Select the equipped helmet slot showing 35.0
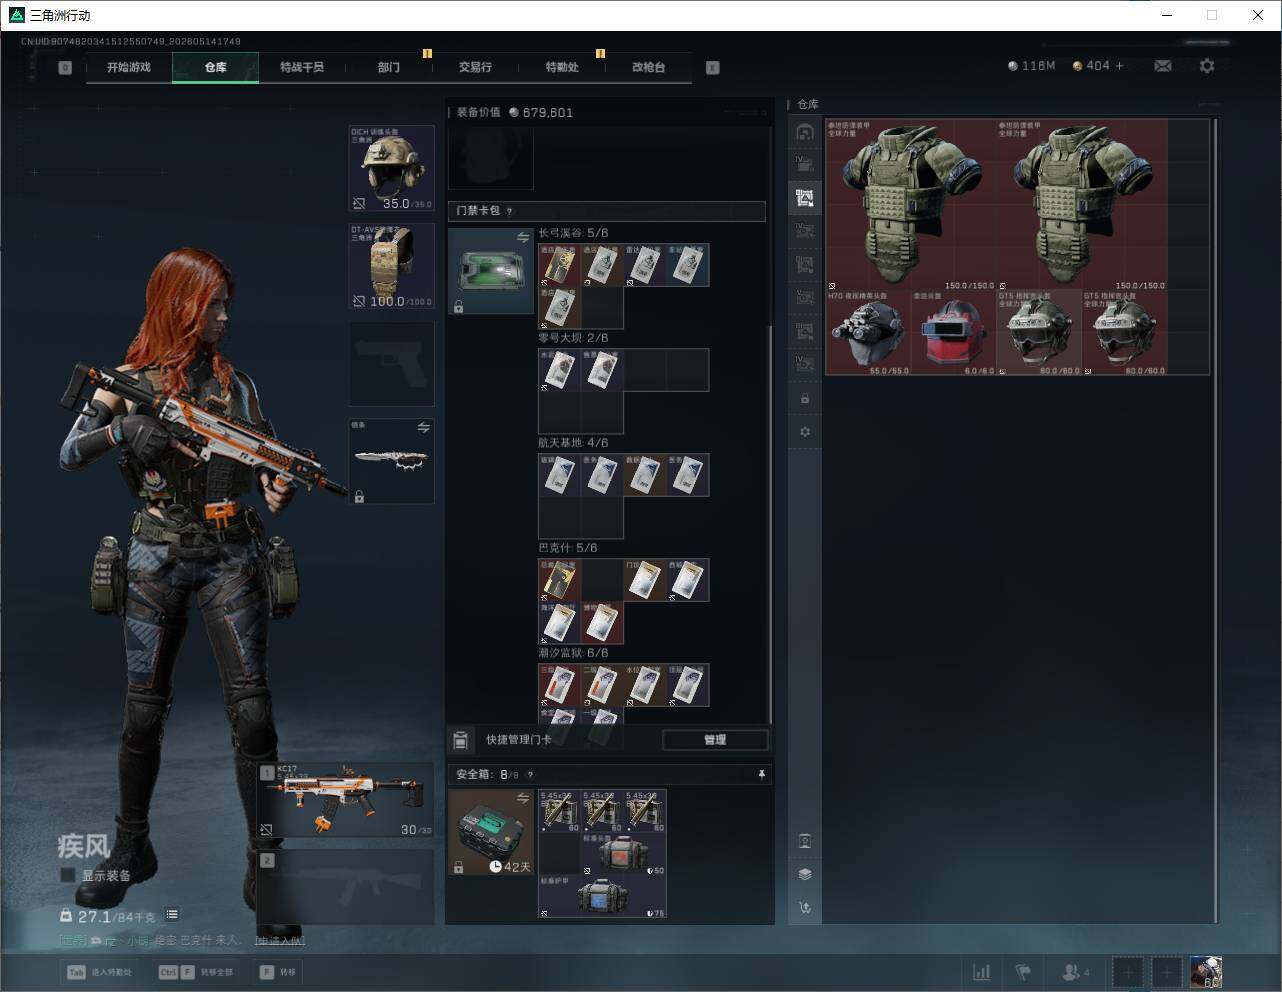1282x992 pixels. [391, 168]
